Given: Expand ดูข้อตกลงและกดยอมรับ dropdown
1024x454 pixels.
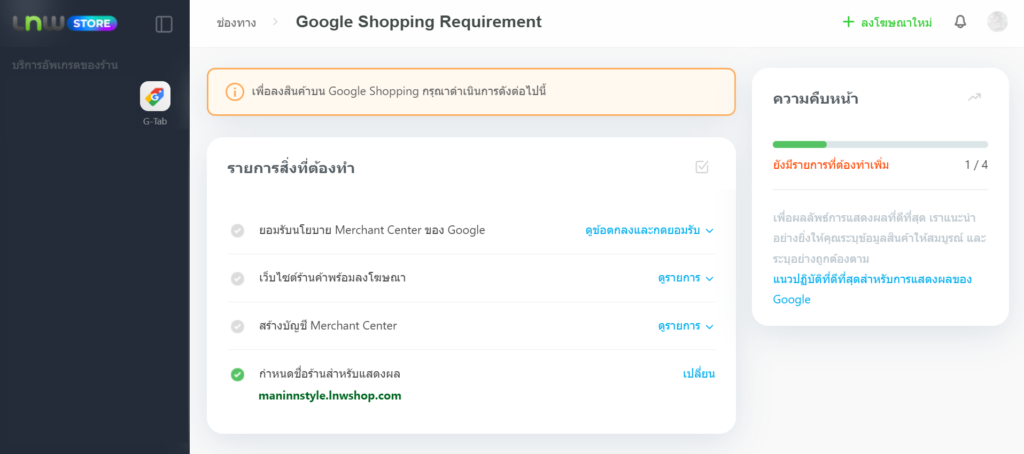Looking at the screenshot, I should [x=649, y=230].
